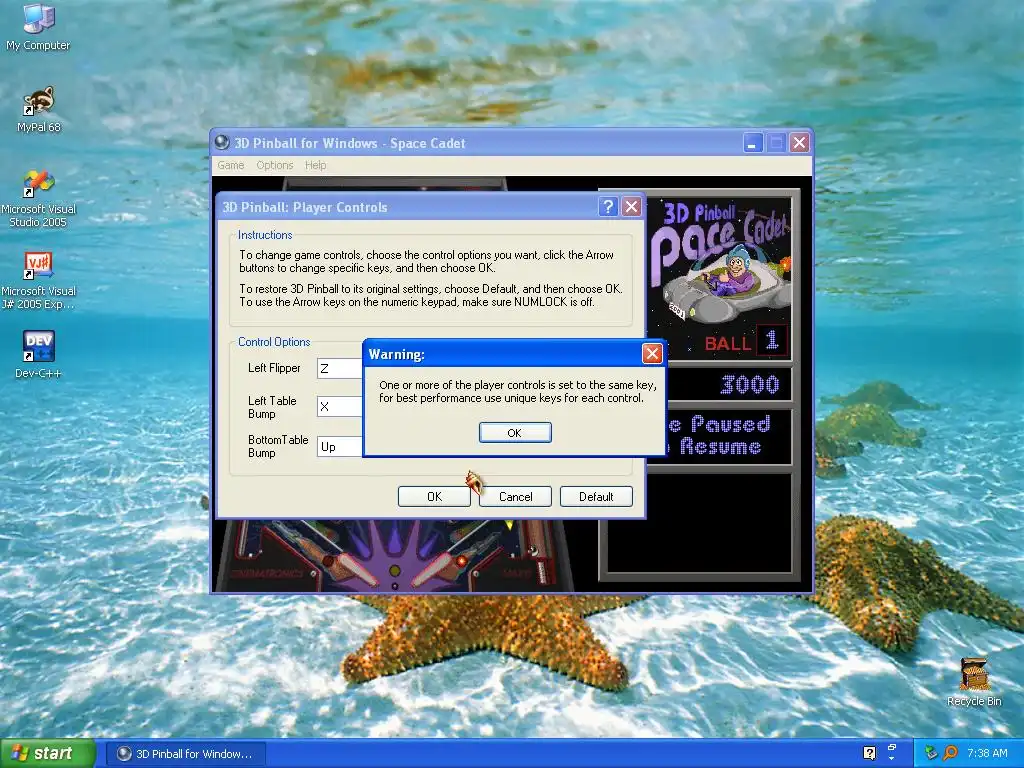The width and height of the screenshot is (1024, 768).
Task: Restore settings with the Default button
Action: point(596,496)
